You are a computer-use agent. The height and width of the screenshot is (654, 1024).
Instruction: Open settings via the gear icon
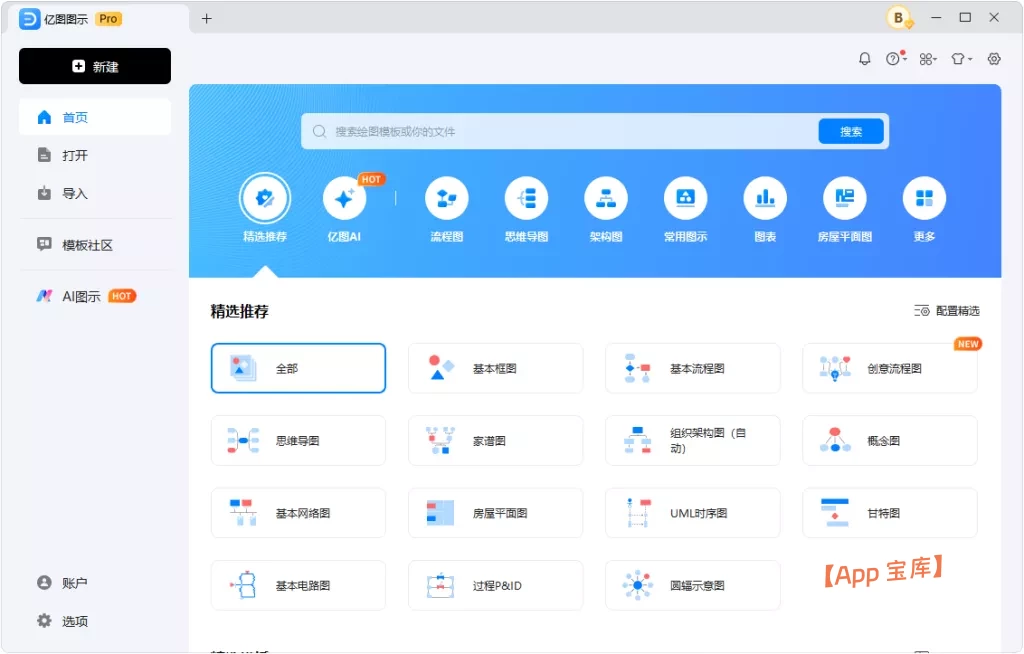point(993,59)
